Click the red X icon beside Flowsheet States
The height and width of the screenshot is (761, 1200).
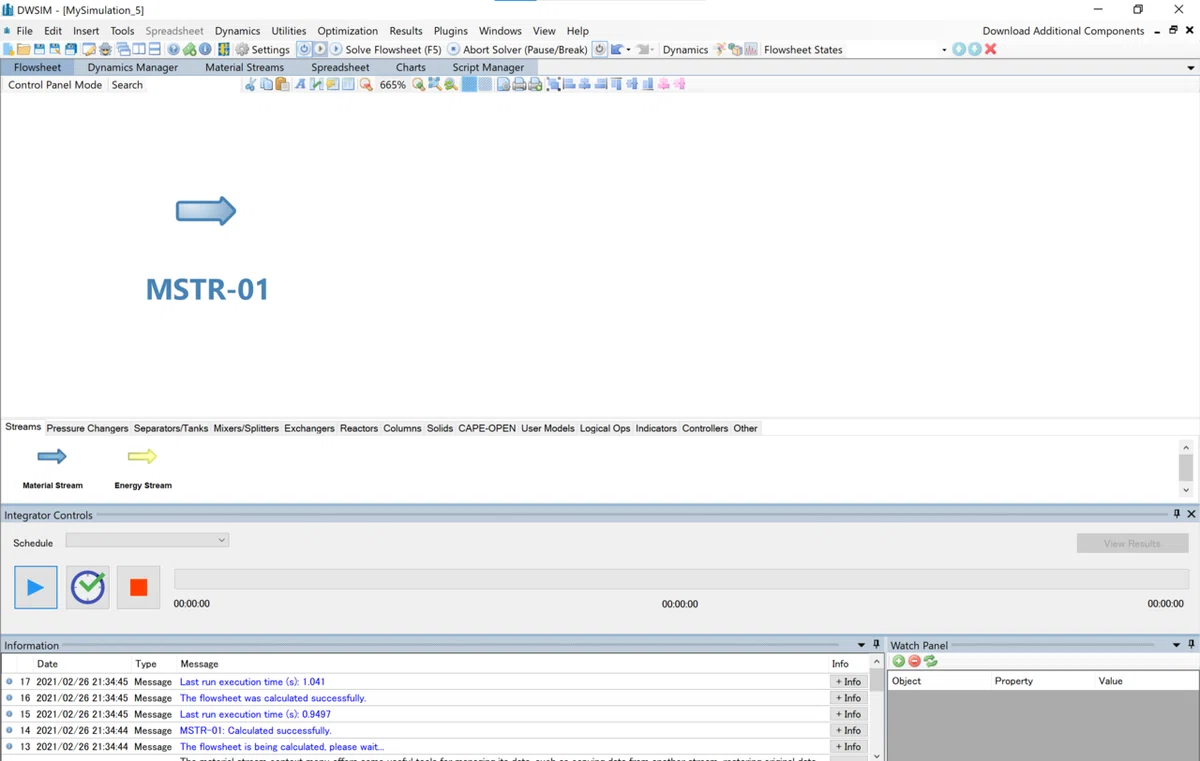coord(991,49)
